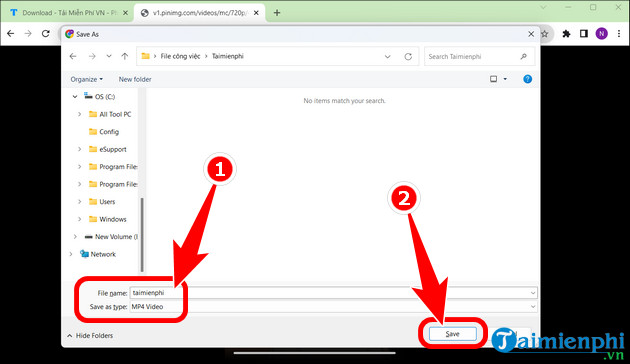Close the Download - Tải Miễn Phí VN tab
The image size is (630, 364).
[125, 13]
